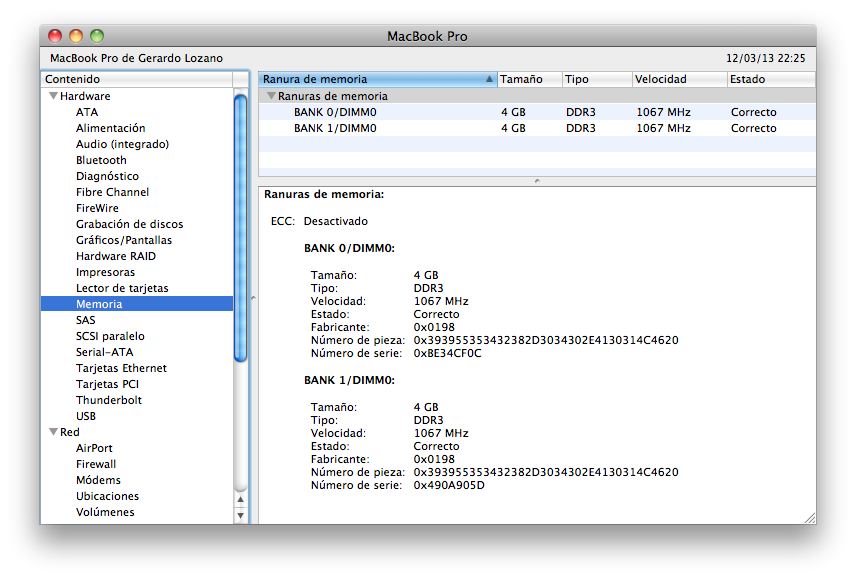
Task: Click BANK 0 serial number 0xBE34CF0C
Action: pos(448,354)
